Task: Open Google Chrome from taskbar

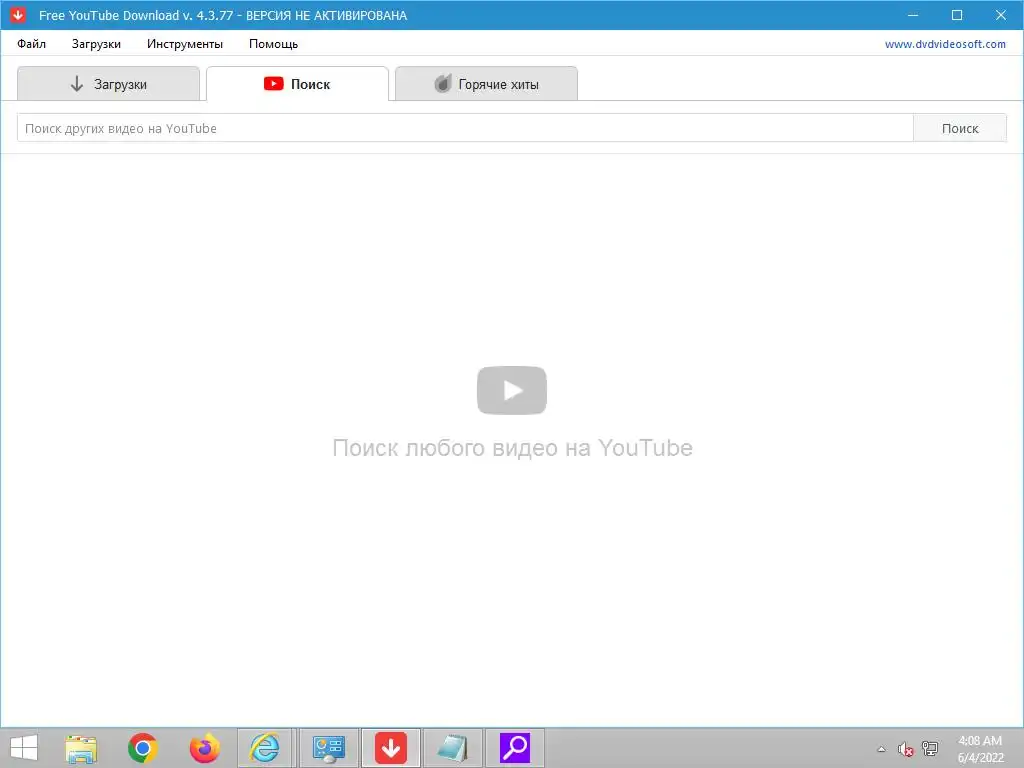Action: 142,748
